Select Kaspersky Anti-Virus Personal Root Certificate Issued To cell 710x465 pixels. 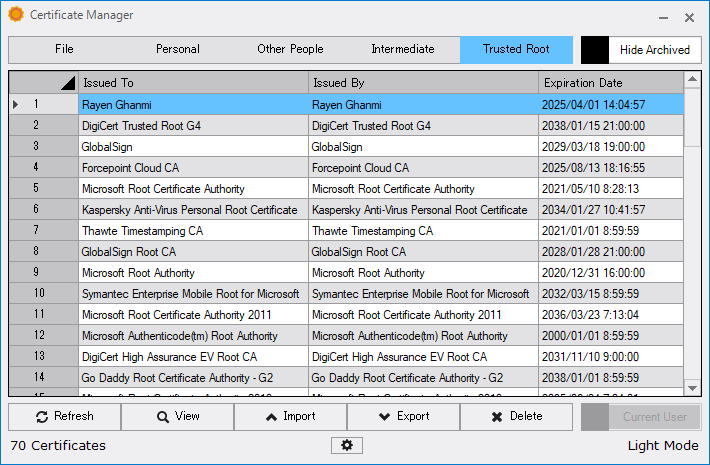click(x=193, y=210)
